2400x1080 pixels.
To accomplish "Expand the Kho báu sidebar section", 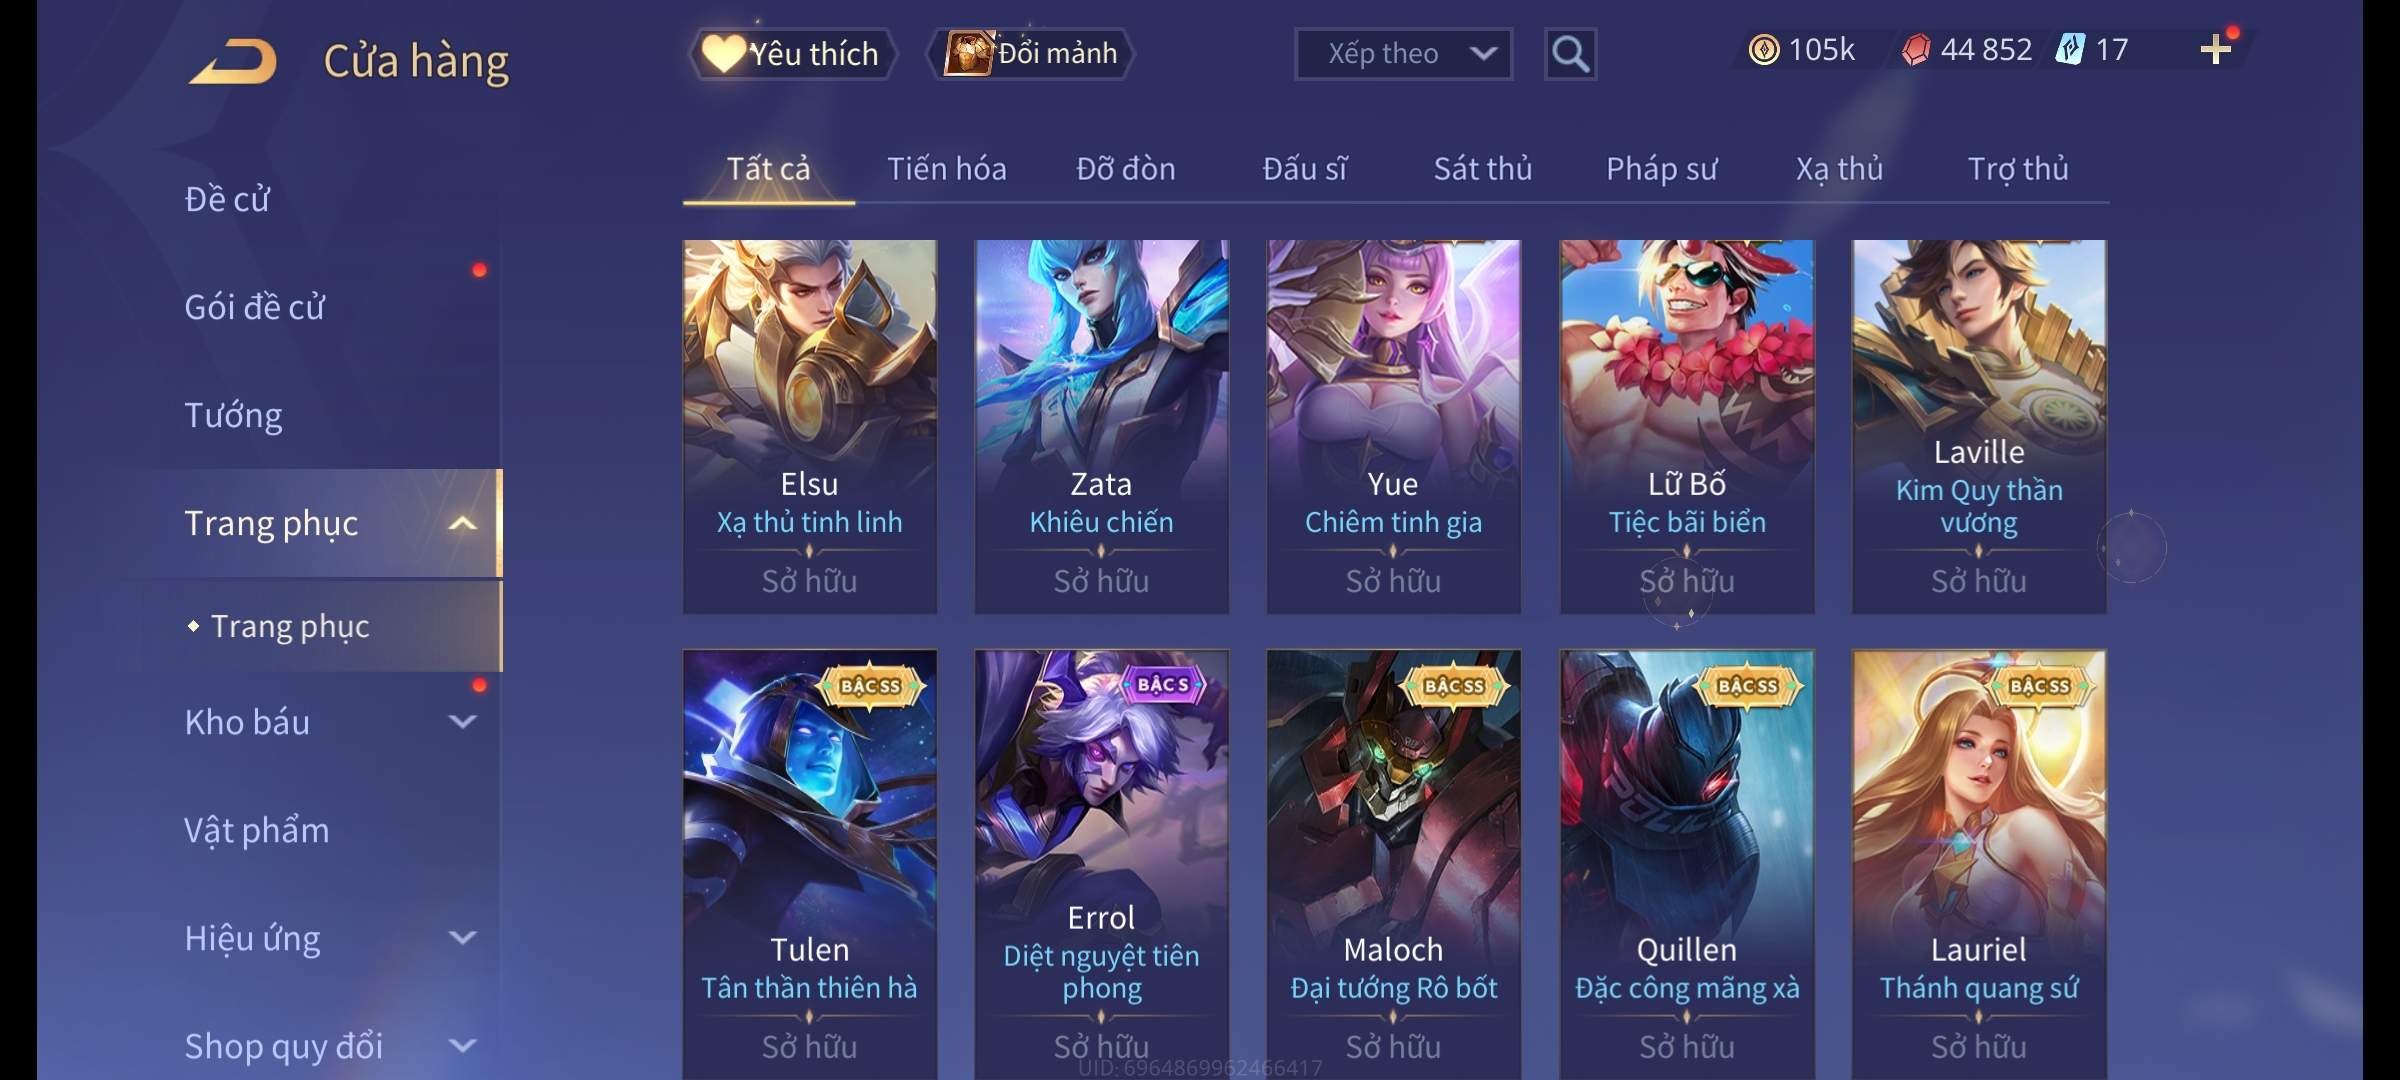I will (x=462, y=721).
